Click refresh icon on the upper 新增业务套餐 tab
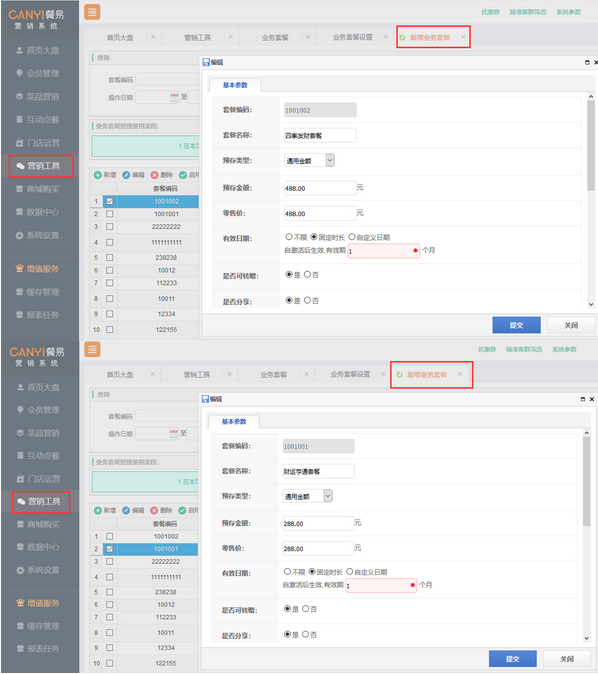The width and height of the screenshot is (598, 674). pyautogui.click(x=402, y=37)
